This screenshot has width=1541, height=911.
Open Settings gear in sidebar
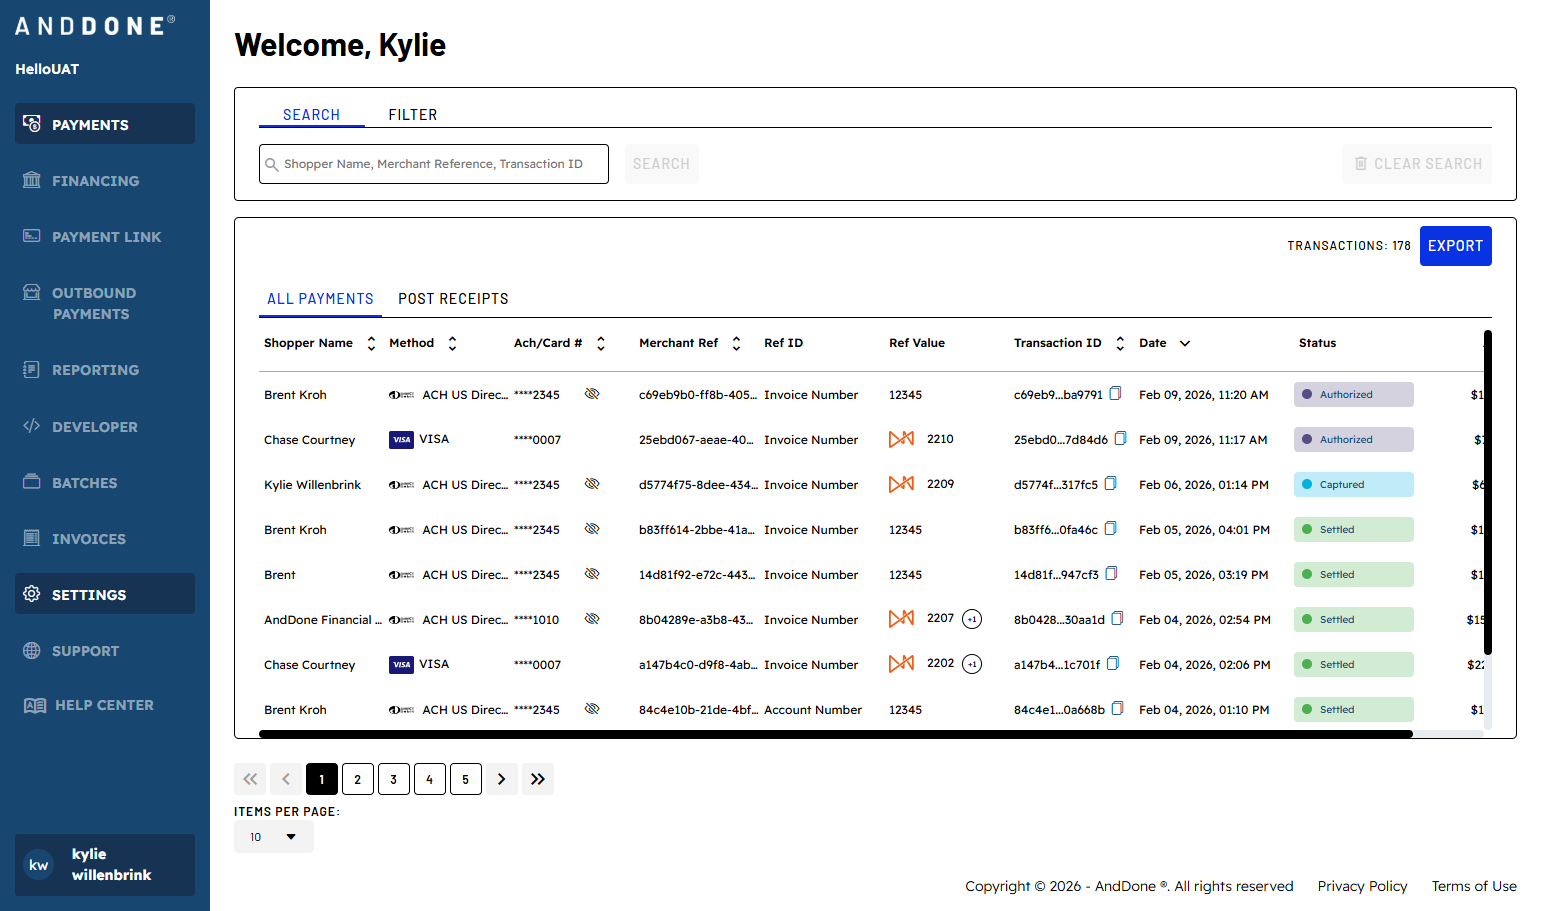[x=32, y=594]
